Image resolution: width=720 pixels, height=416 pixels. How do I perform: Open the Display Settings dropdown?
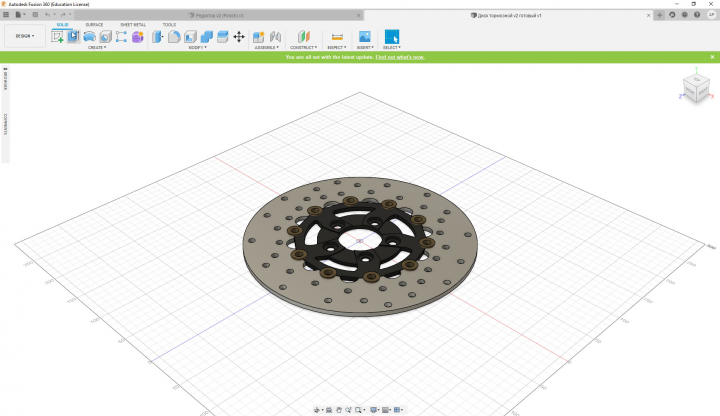pyautogui.click(x=375, y=410)
